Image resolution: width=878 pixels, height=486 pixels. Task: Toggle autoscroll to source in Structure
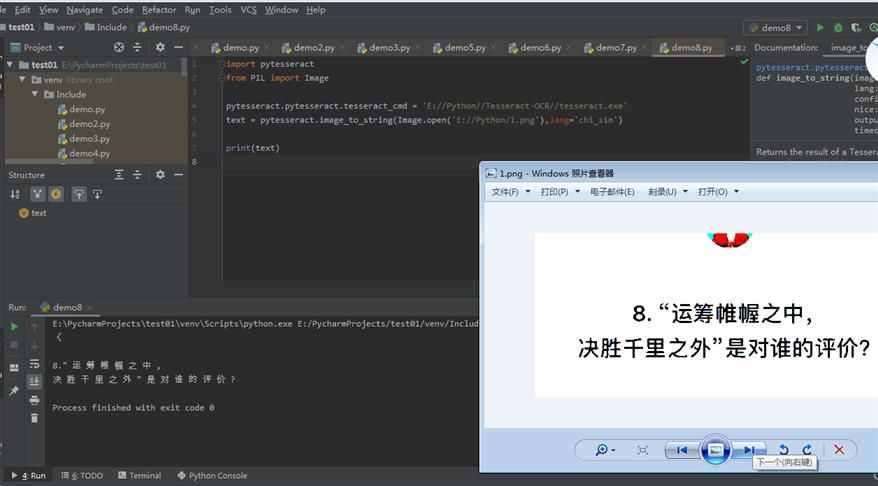[79, 194]
